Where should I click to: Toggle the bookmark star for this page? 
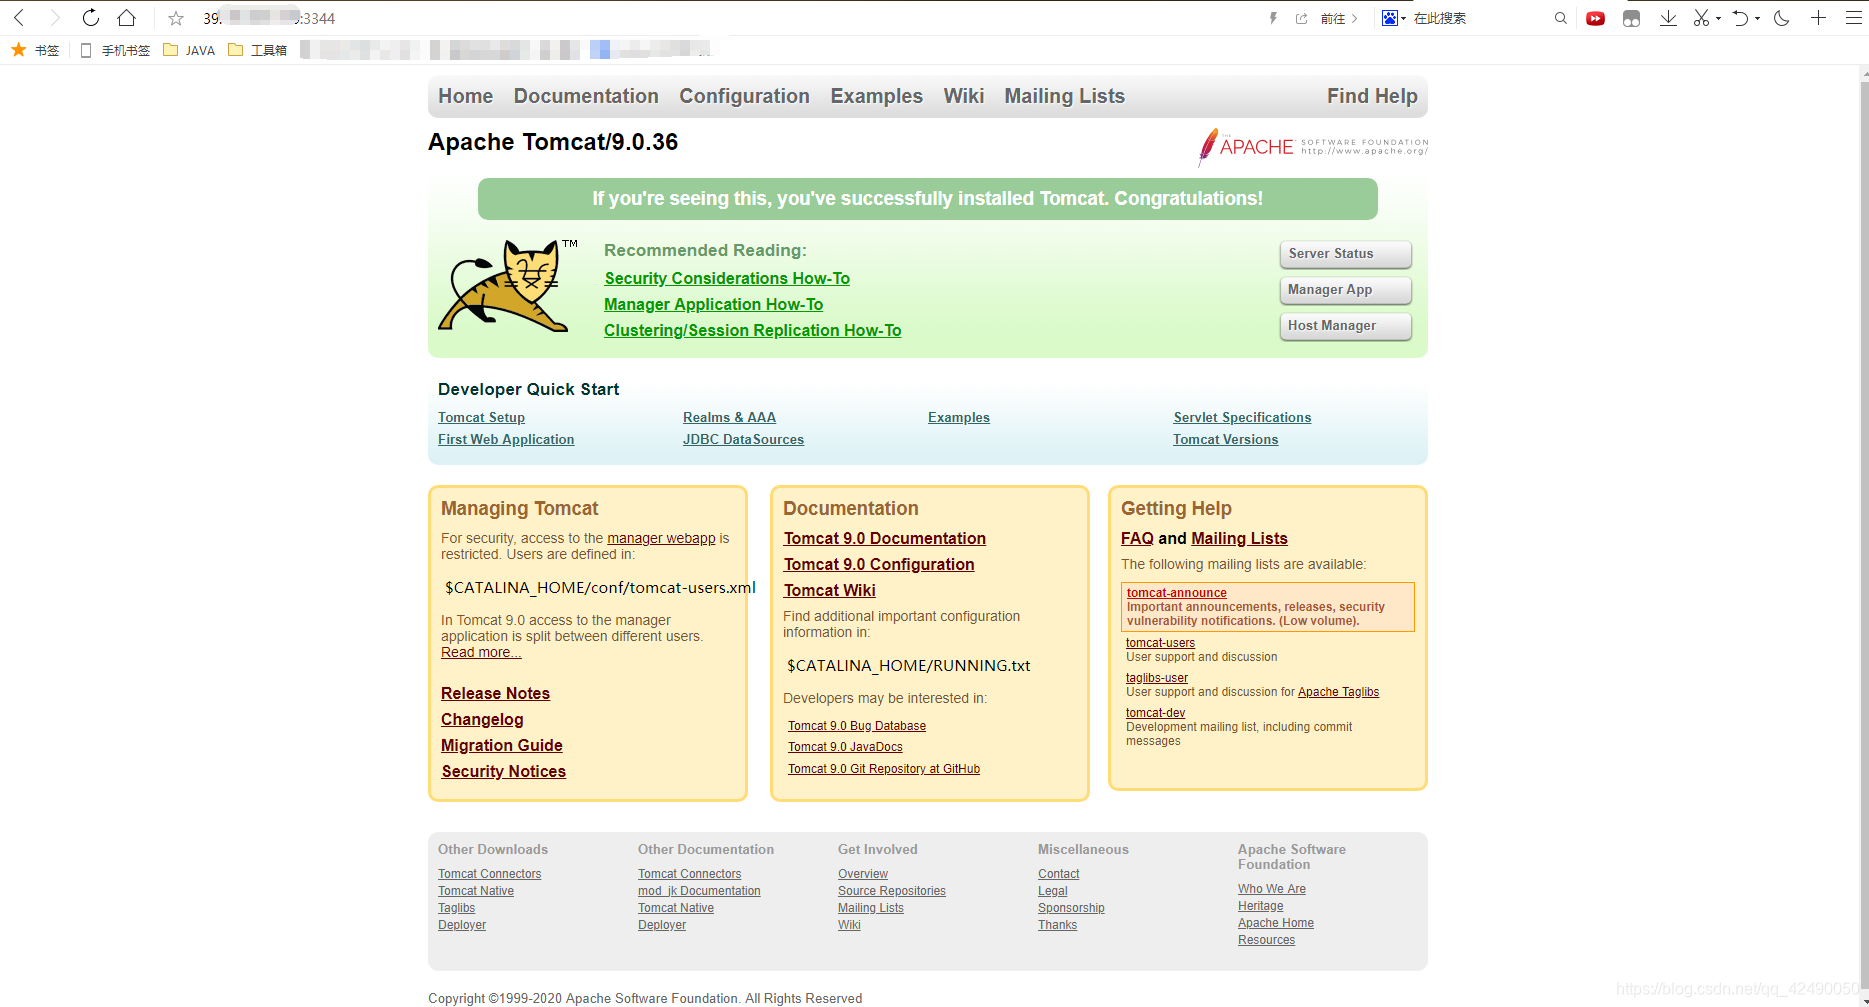pyautogui.click(x=176, y=17)
